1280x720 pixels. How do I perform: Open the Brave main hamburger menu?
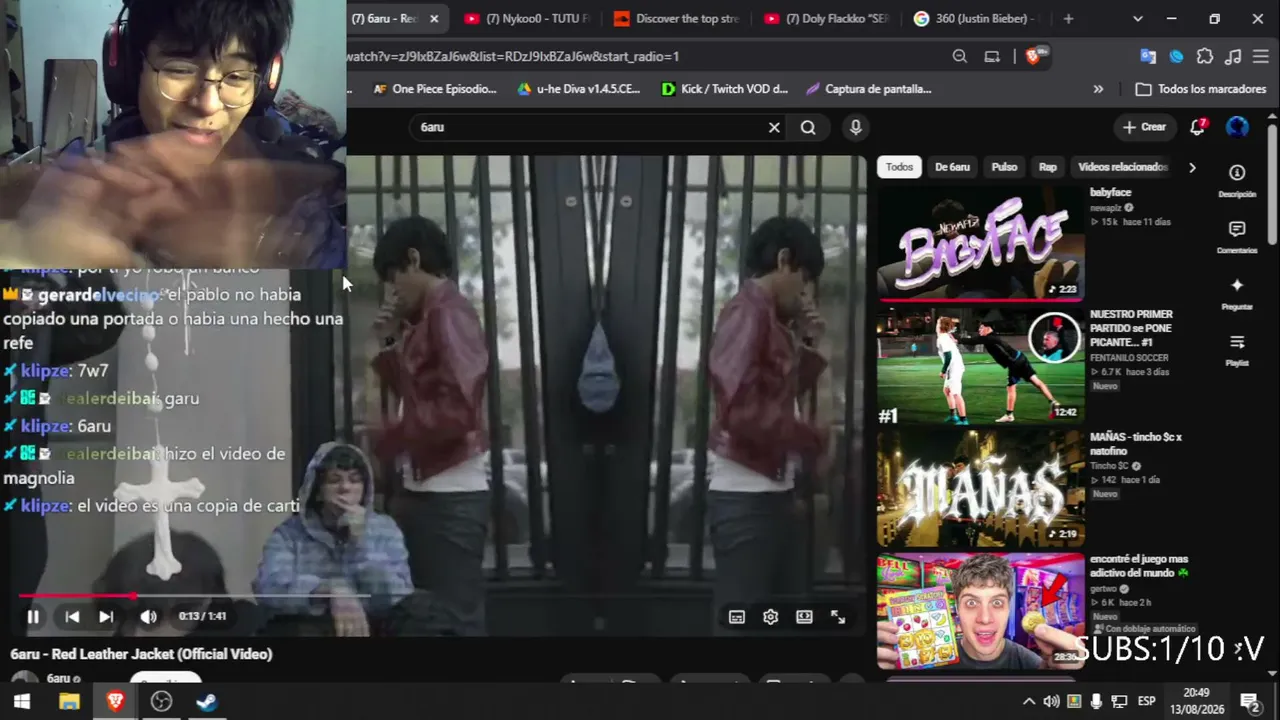tap(1262, 56)
